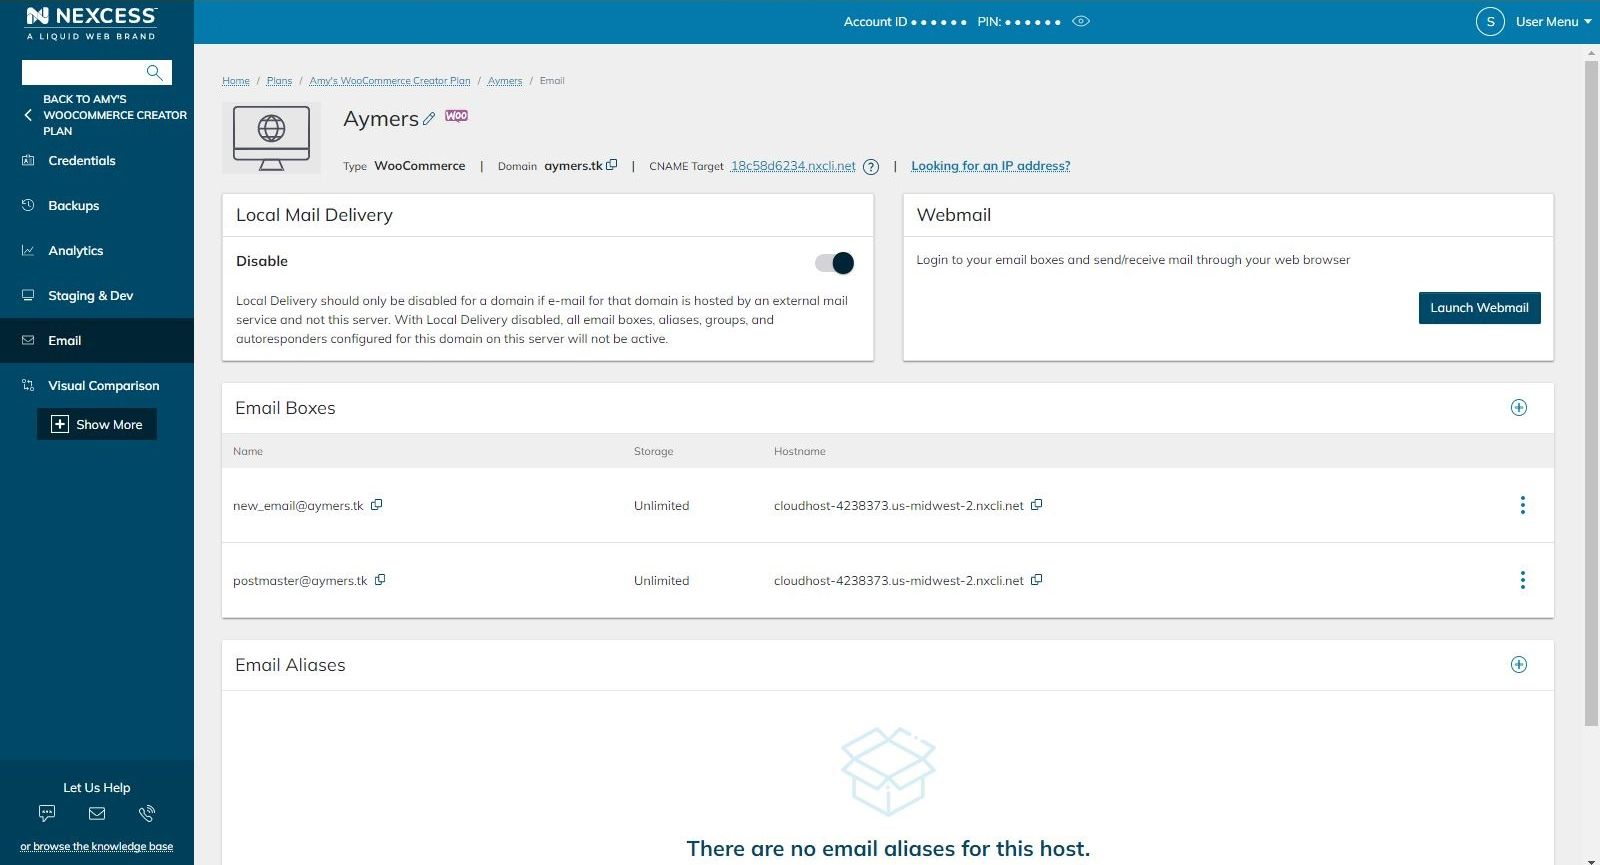Launch Webmail button

click(x=1479, y=308)
